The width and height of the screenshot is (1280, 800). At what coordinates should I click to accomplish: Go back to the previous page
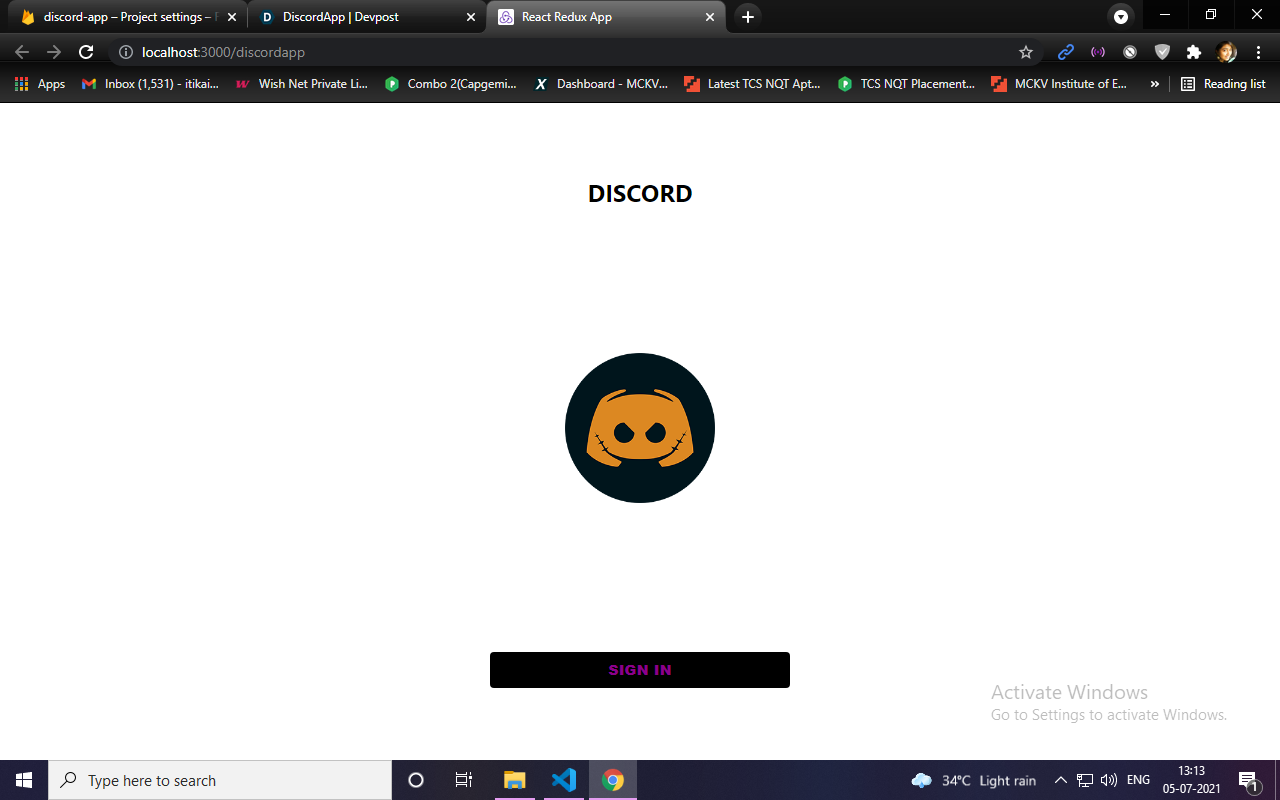click(x=22, y=52)
